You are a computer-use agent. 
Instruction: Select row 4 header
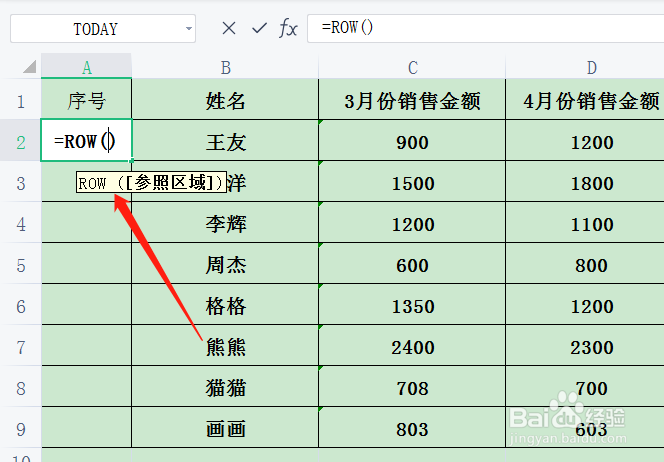tap(20, 224)
